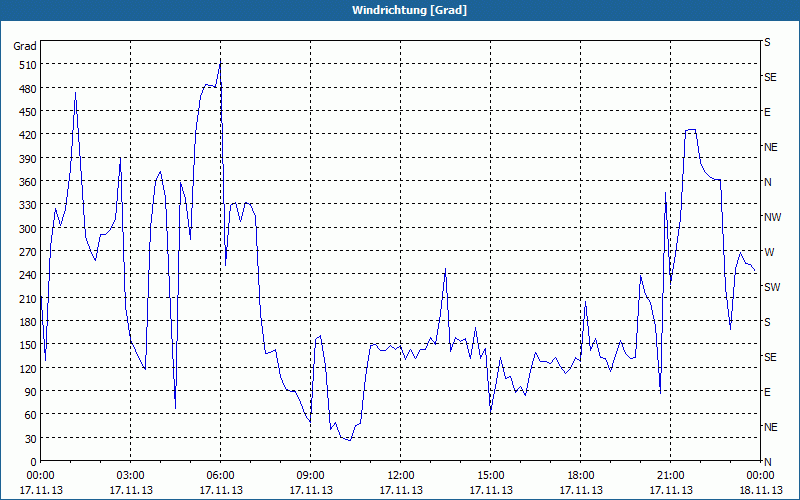Click the 390 value on the left axis
The width and height of the screenshot is (800, 500).
coord(28,159)
